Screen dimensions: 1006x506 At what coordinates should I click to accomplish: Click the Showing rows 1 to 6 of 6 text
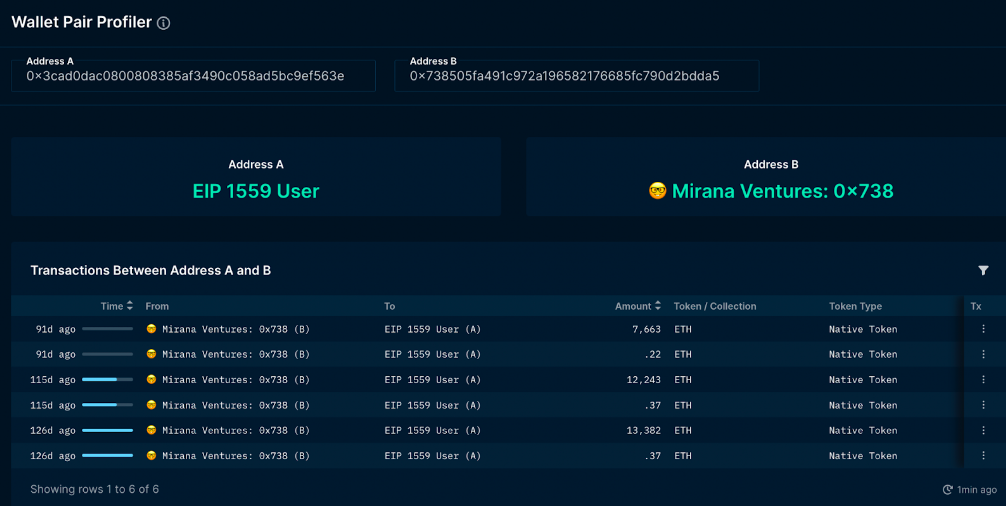click(94, 489)
